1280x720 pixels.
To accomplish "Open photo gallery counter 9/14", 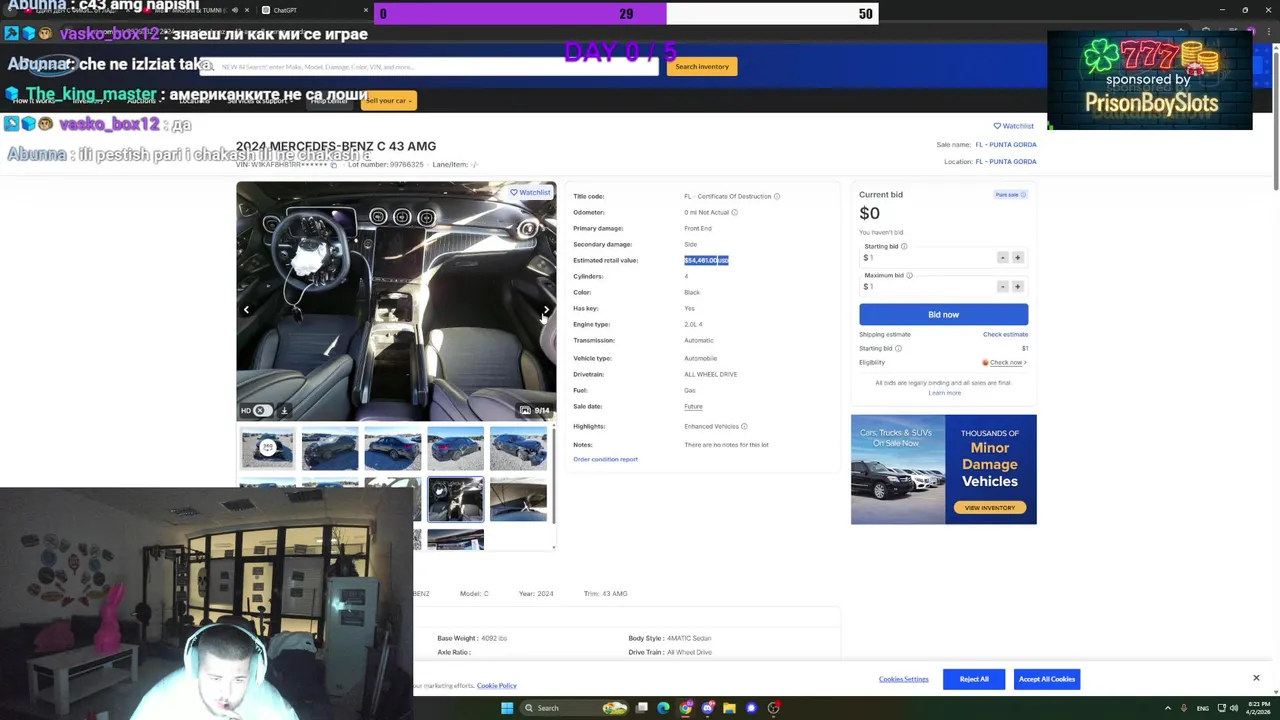I will pos(535,410).
